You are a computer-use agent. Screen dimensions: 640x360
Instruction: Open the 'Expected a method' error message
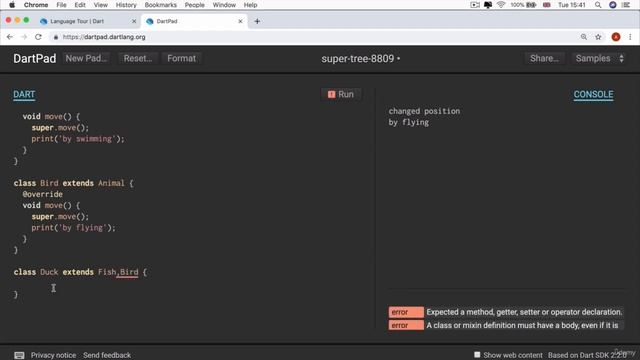[506, 312]
